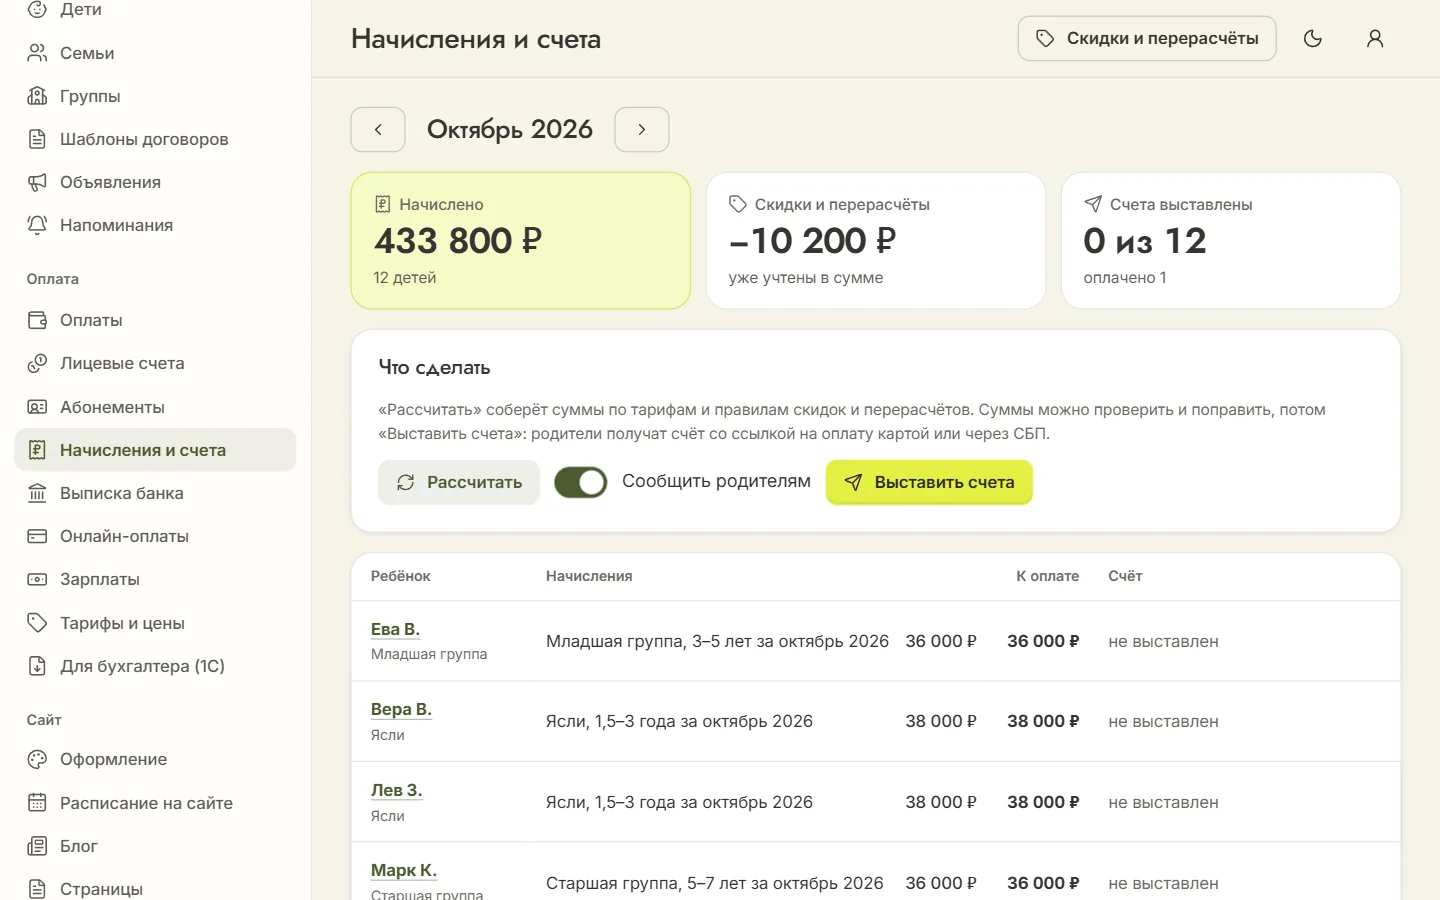Open the child link Ева В.
1440x900 pixels.
pos(395,629)
